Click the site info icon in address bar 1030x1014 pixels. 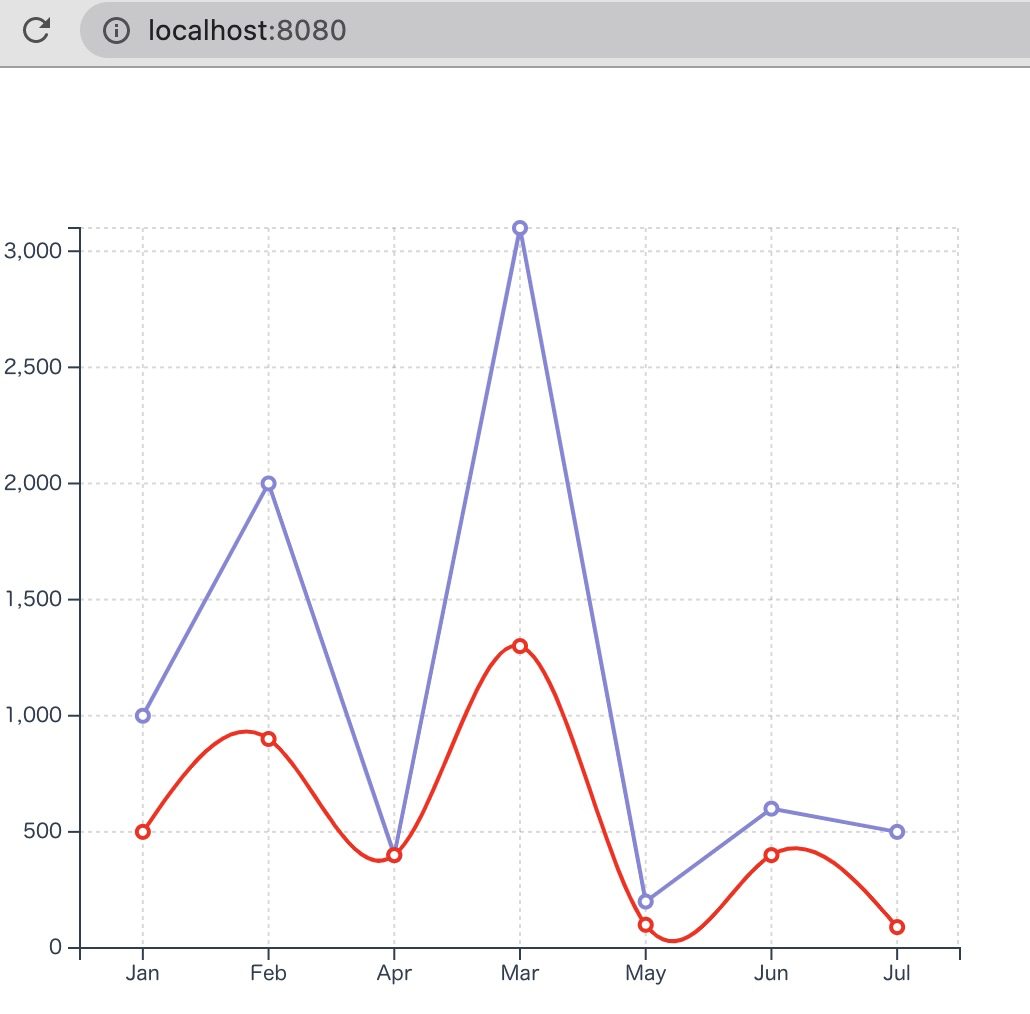(x=117, y=31)
